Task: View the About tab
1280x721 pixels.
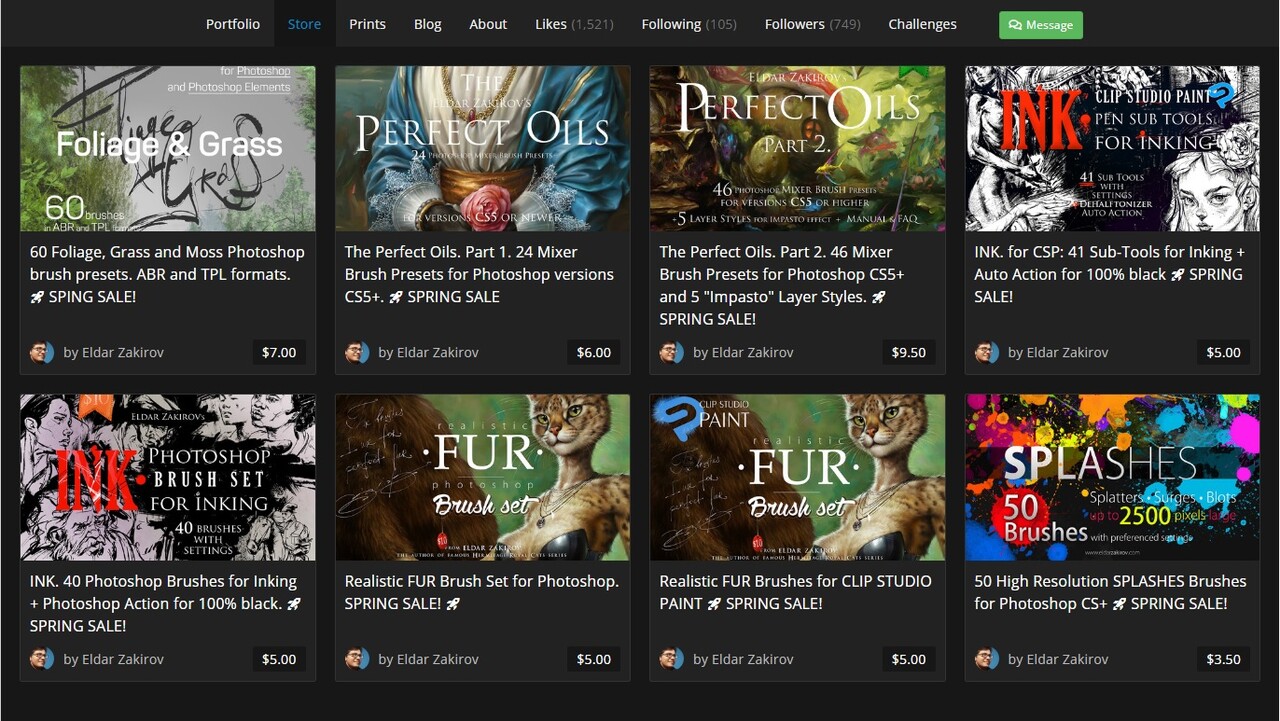Action: (488, 24)
